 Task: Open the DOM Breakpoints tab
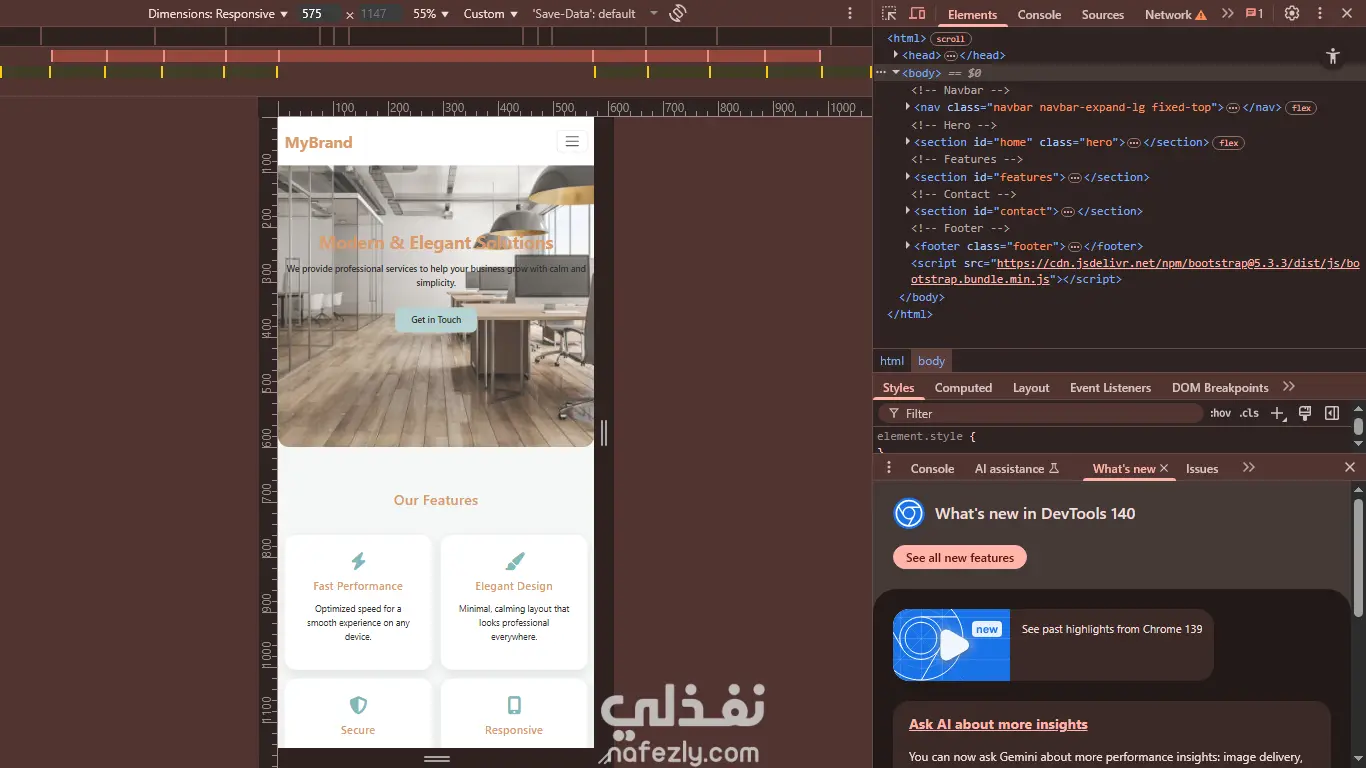point(1220,388)
